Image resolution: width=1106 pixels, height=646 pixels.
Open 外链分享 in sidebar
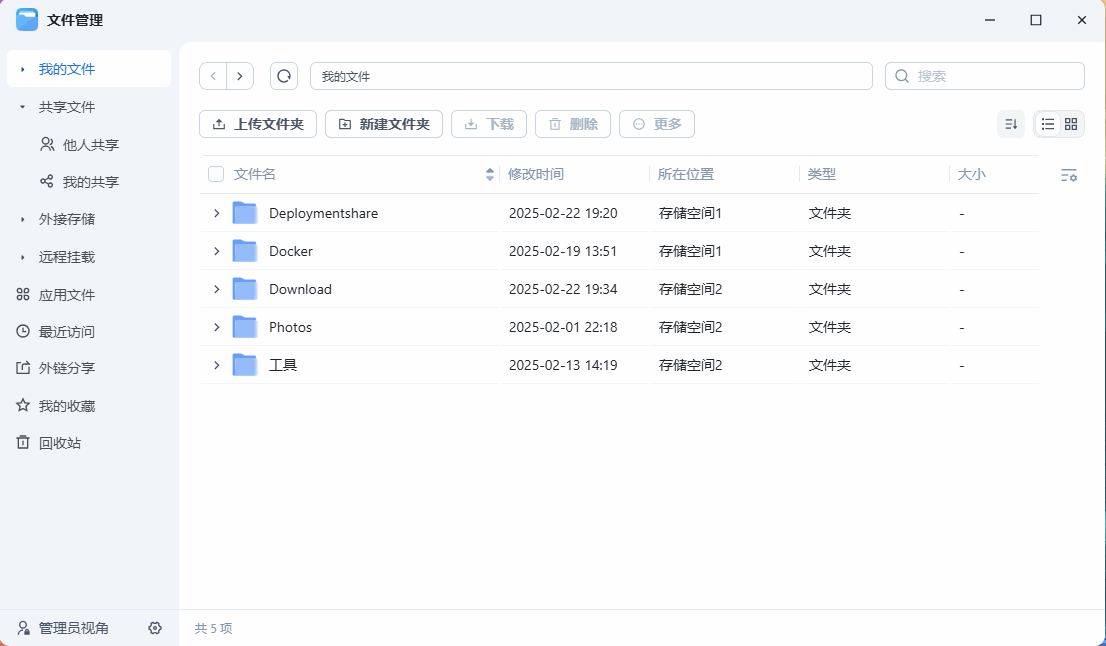point(66,368)
